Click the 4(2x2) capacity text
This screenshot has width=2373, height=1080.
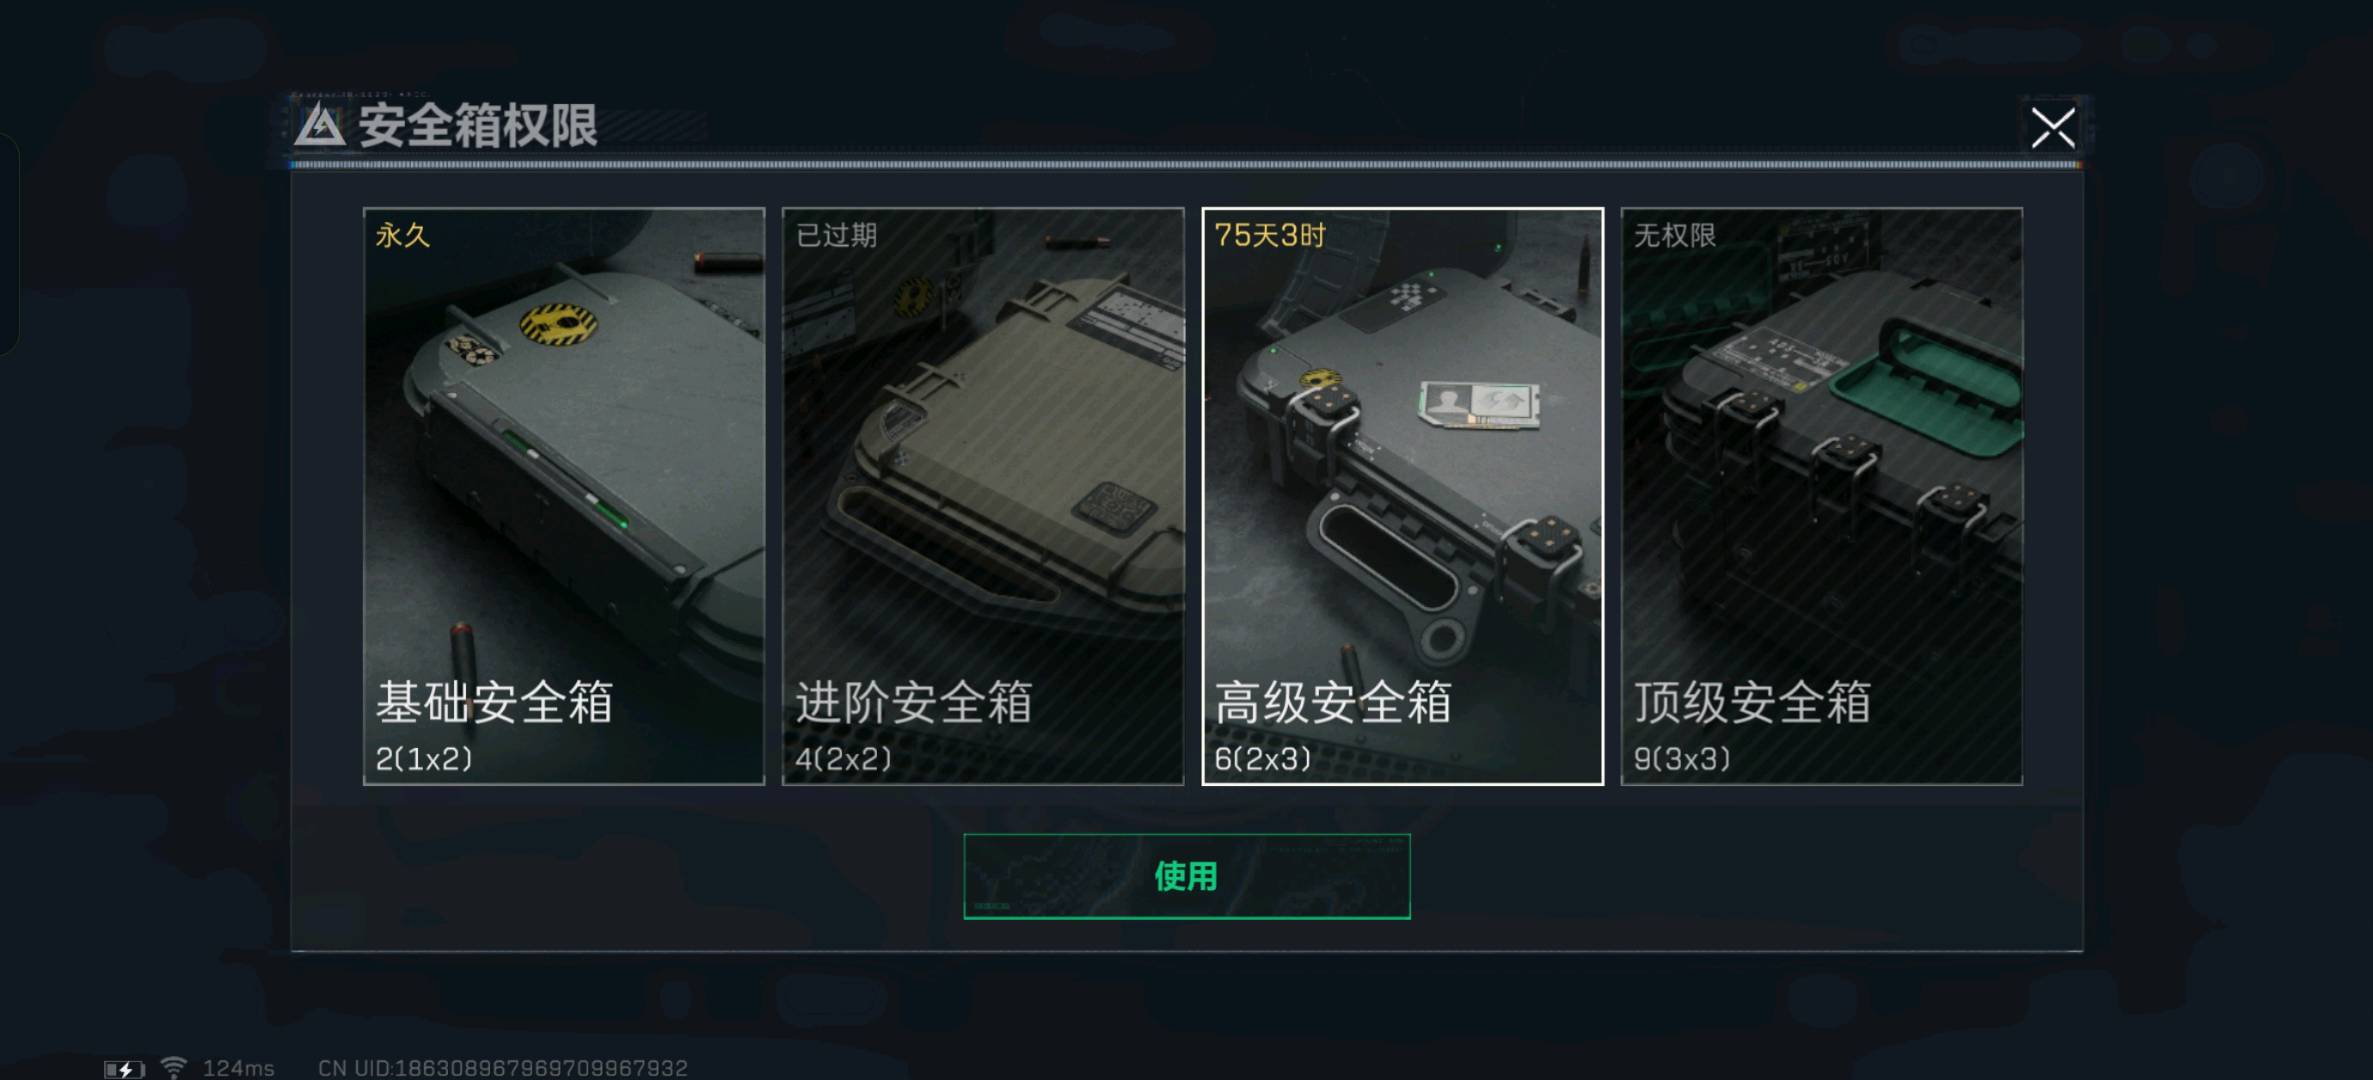tap(843, 759)
